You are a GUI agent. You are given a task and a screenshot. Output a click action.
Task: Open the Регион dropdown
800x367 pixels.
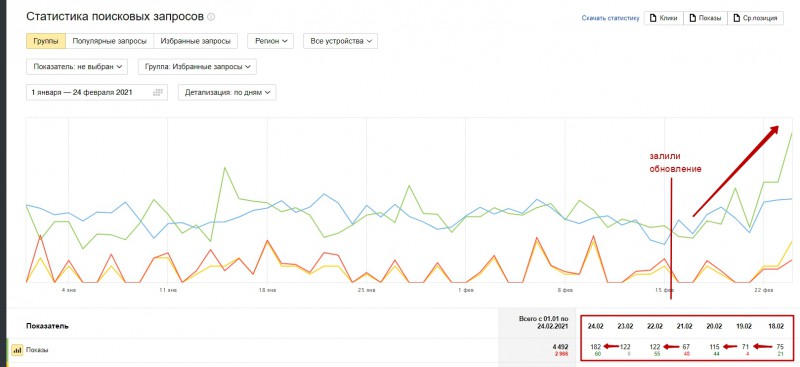(270, 41)
